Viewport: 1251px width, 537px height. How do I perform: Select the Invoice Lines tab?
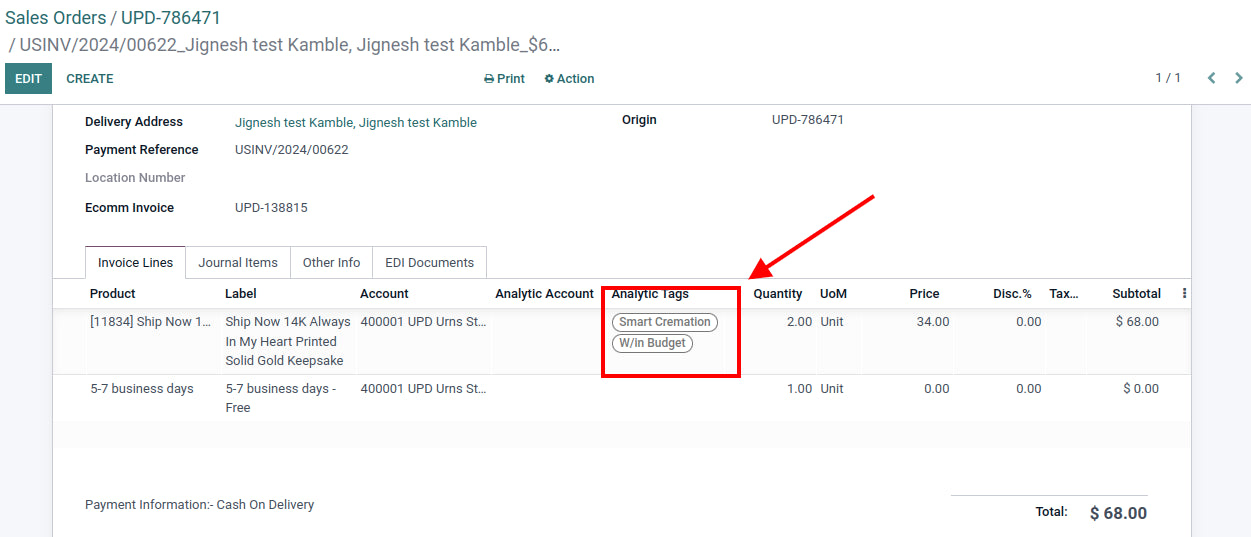click(x=135, y=263)
